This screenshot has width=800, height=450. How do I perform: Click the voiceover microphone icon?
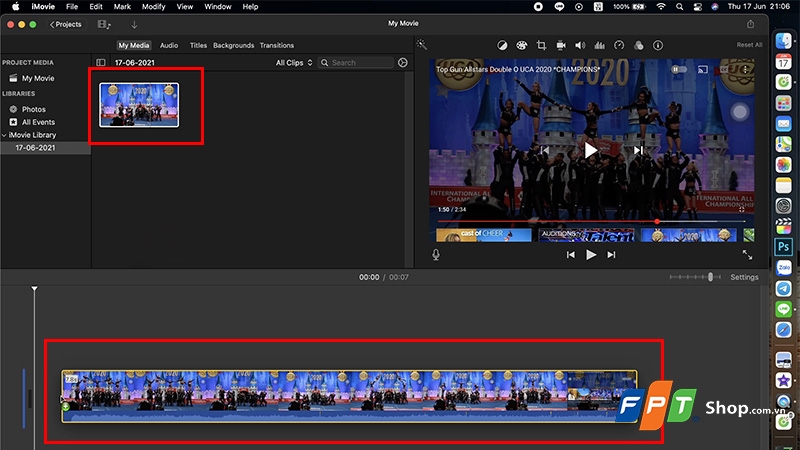coord(436,255)
